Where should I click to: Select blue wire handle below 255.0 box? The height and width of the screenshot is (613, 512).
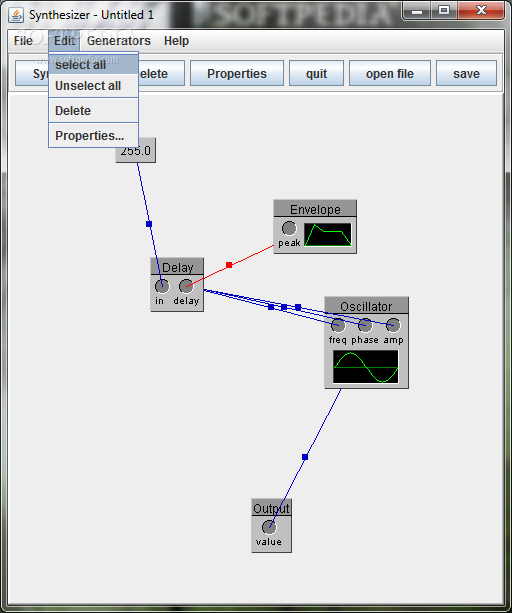point(149,224)
